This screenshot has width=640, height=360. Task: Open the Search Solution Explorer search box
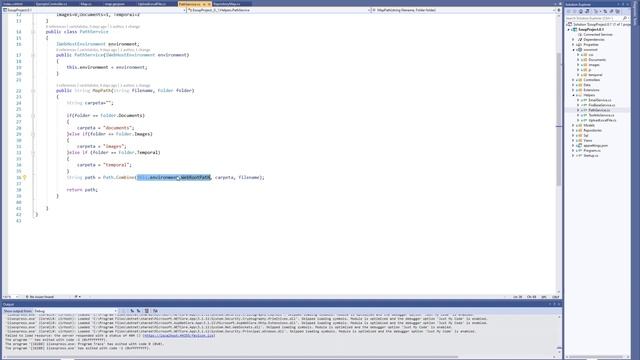pos(594,18)
